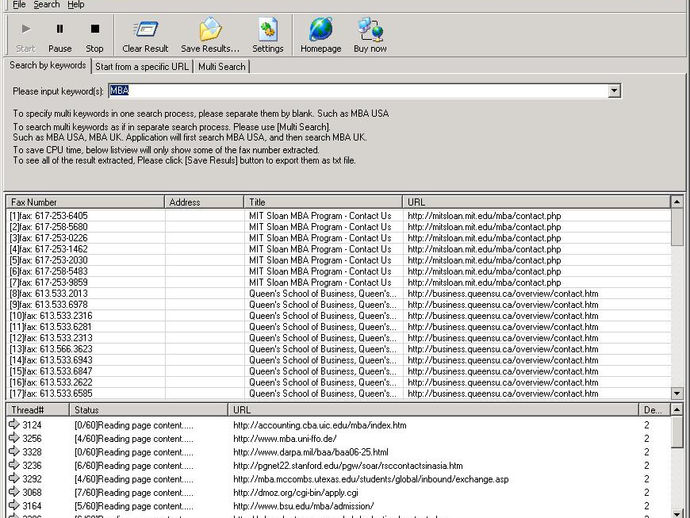690x518 pixels.
Task: Select row [14]fax: 613.533.6943
Action: coord(339,360)
